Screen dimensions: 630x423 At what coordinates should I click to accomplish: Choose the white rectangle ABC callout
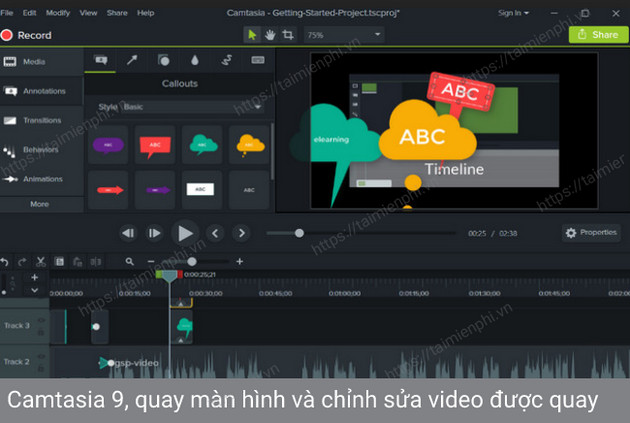(202, 190)
